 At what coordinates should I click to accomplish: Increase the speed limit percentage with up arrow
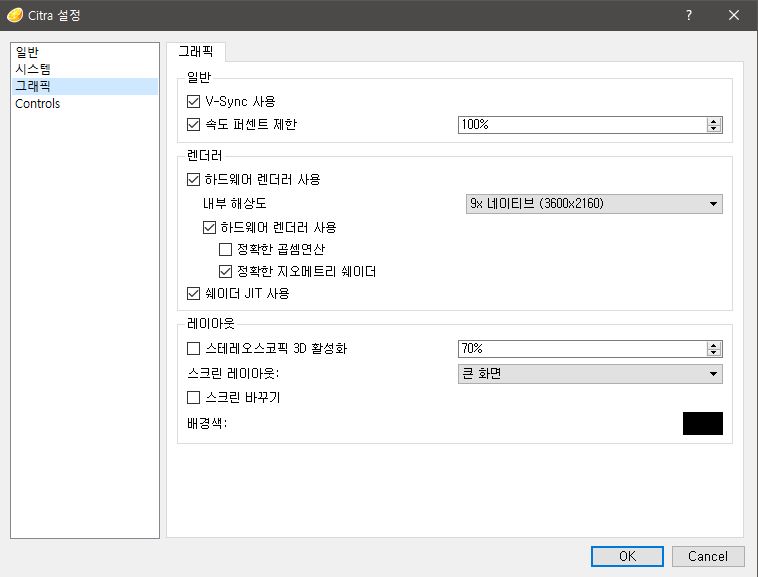click(x=713, y=121)
